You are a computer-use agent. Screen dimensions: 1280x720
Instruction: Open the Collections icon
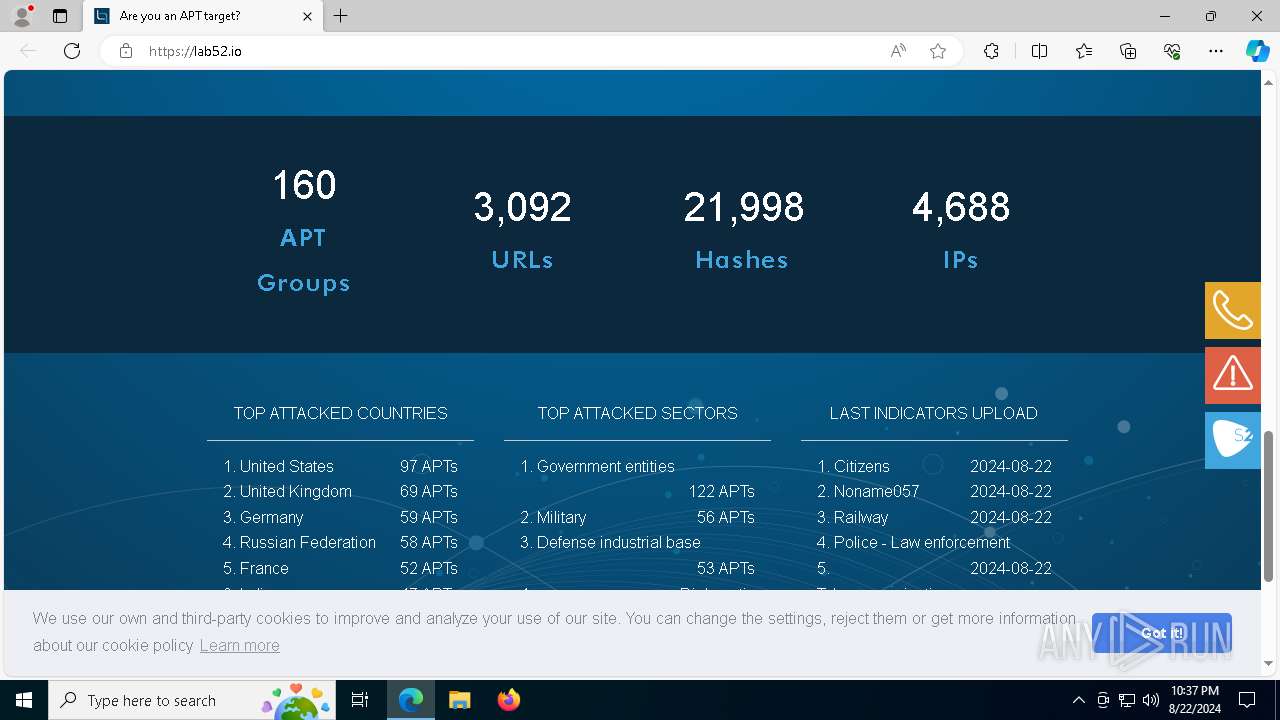coord(1128,51)
